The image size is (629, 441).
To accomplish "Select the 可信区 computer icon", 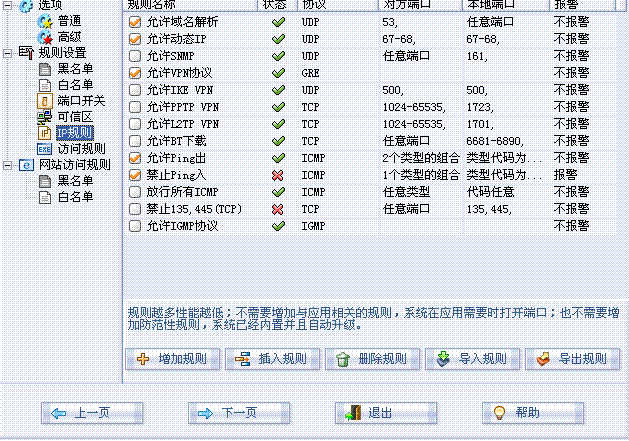I will coord(45,117).
